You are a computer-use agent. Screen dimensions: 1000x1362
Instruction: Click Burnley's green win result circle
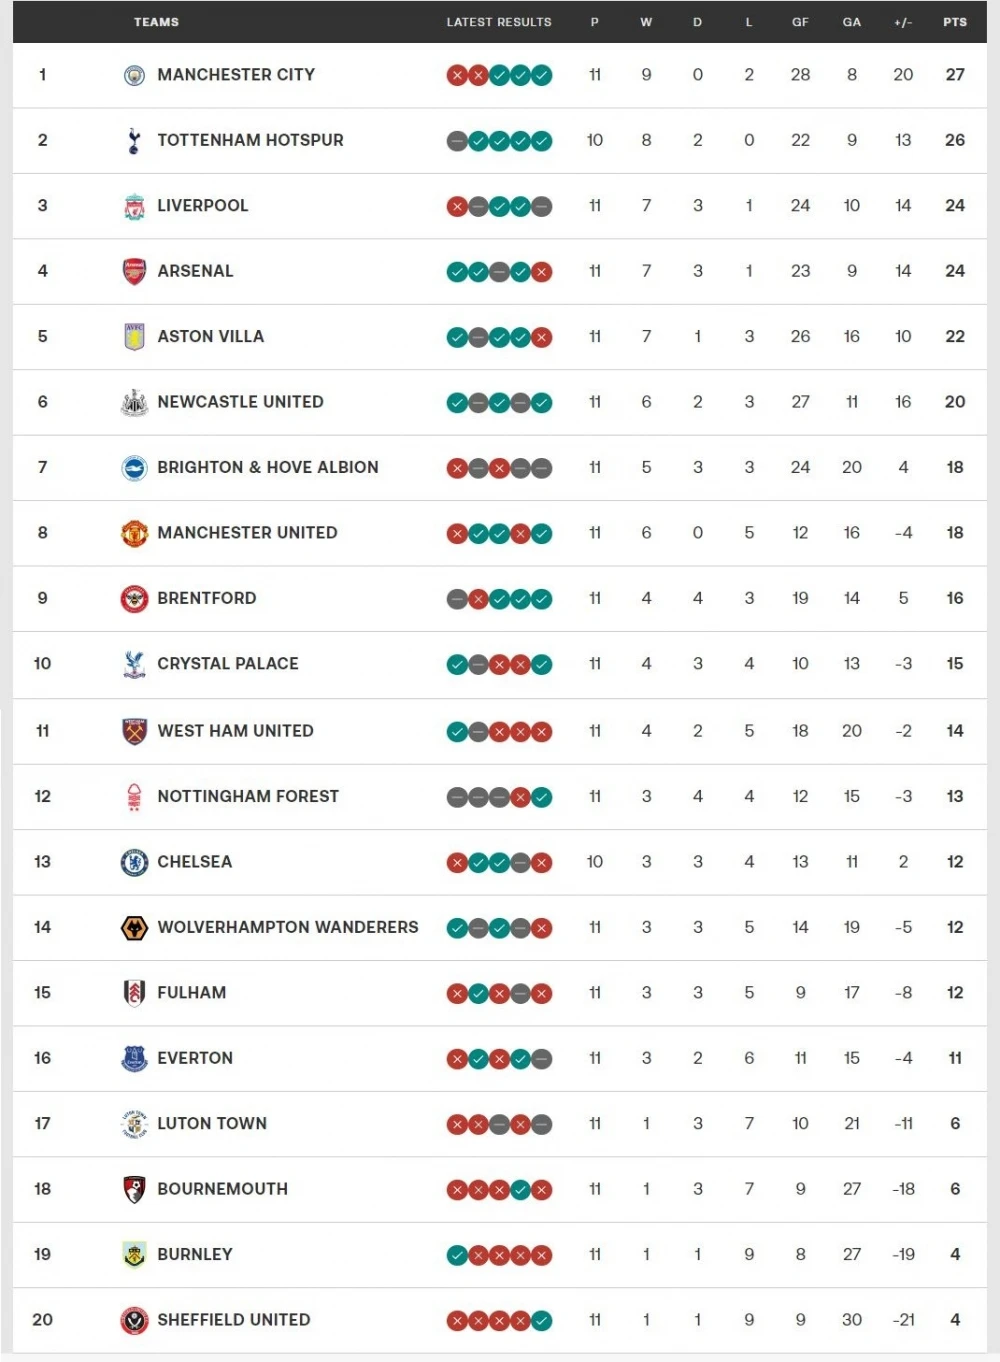coord(457,1255)
